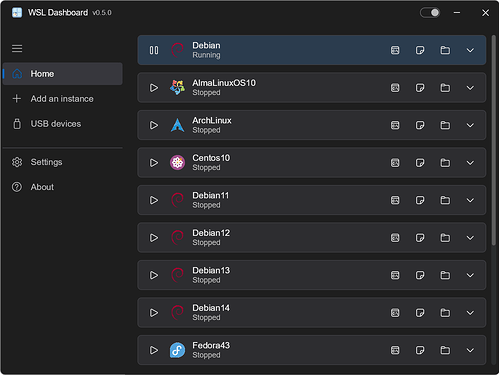Open folder icon in Debian11 row
The image size is (499, 375).
pos(445,200)
